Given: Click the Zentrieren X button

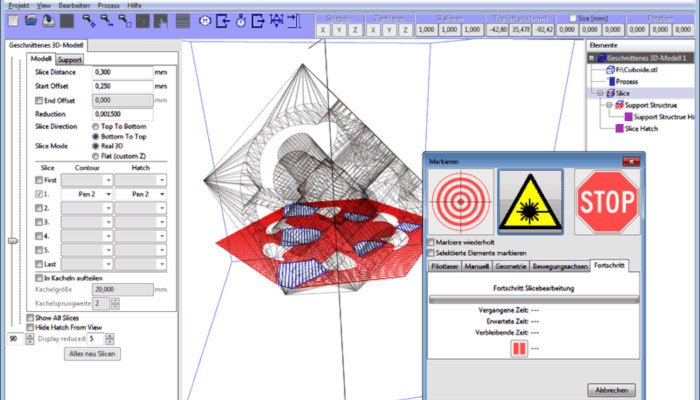Looking at the screenshot, I should click(373, 30).
